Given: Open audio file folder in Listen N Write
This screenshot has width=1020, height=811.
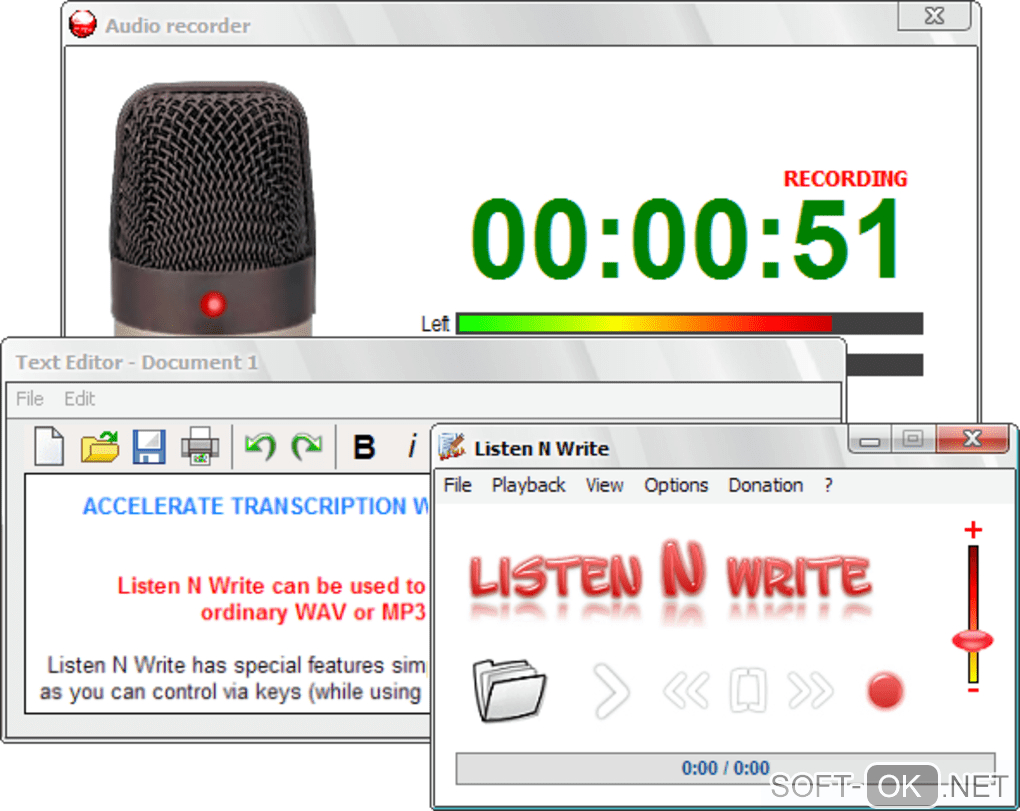Looking at the screenshot, I should (x=509, y=690).
